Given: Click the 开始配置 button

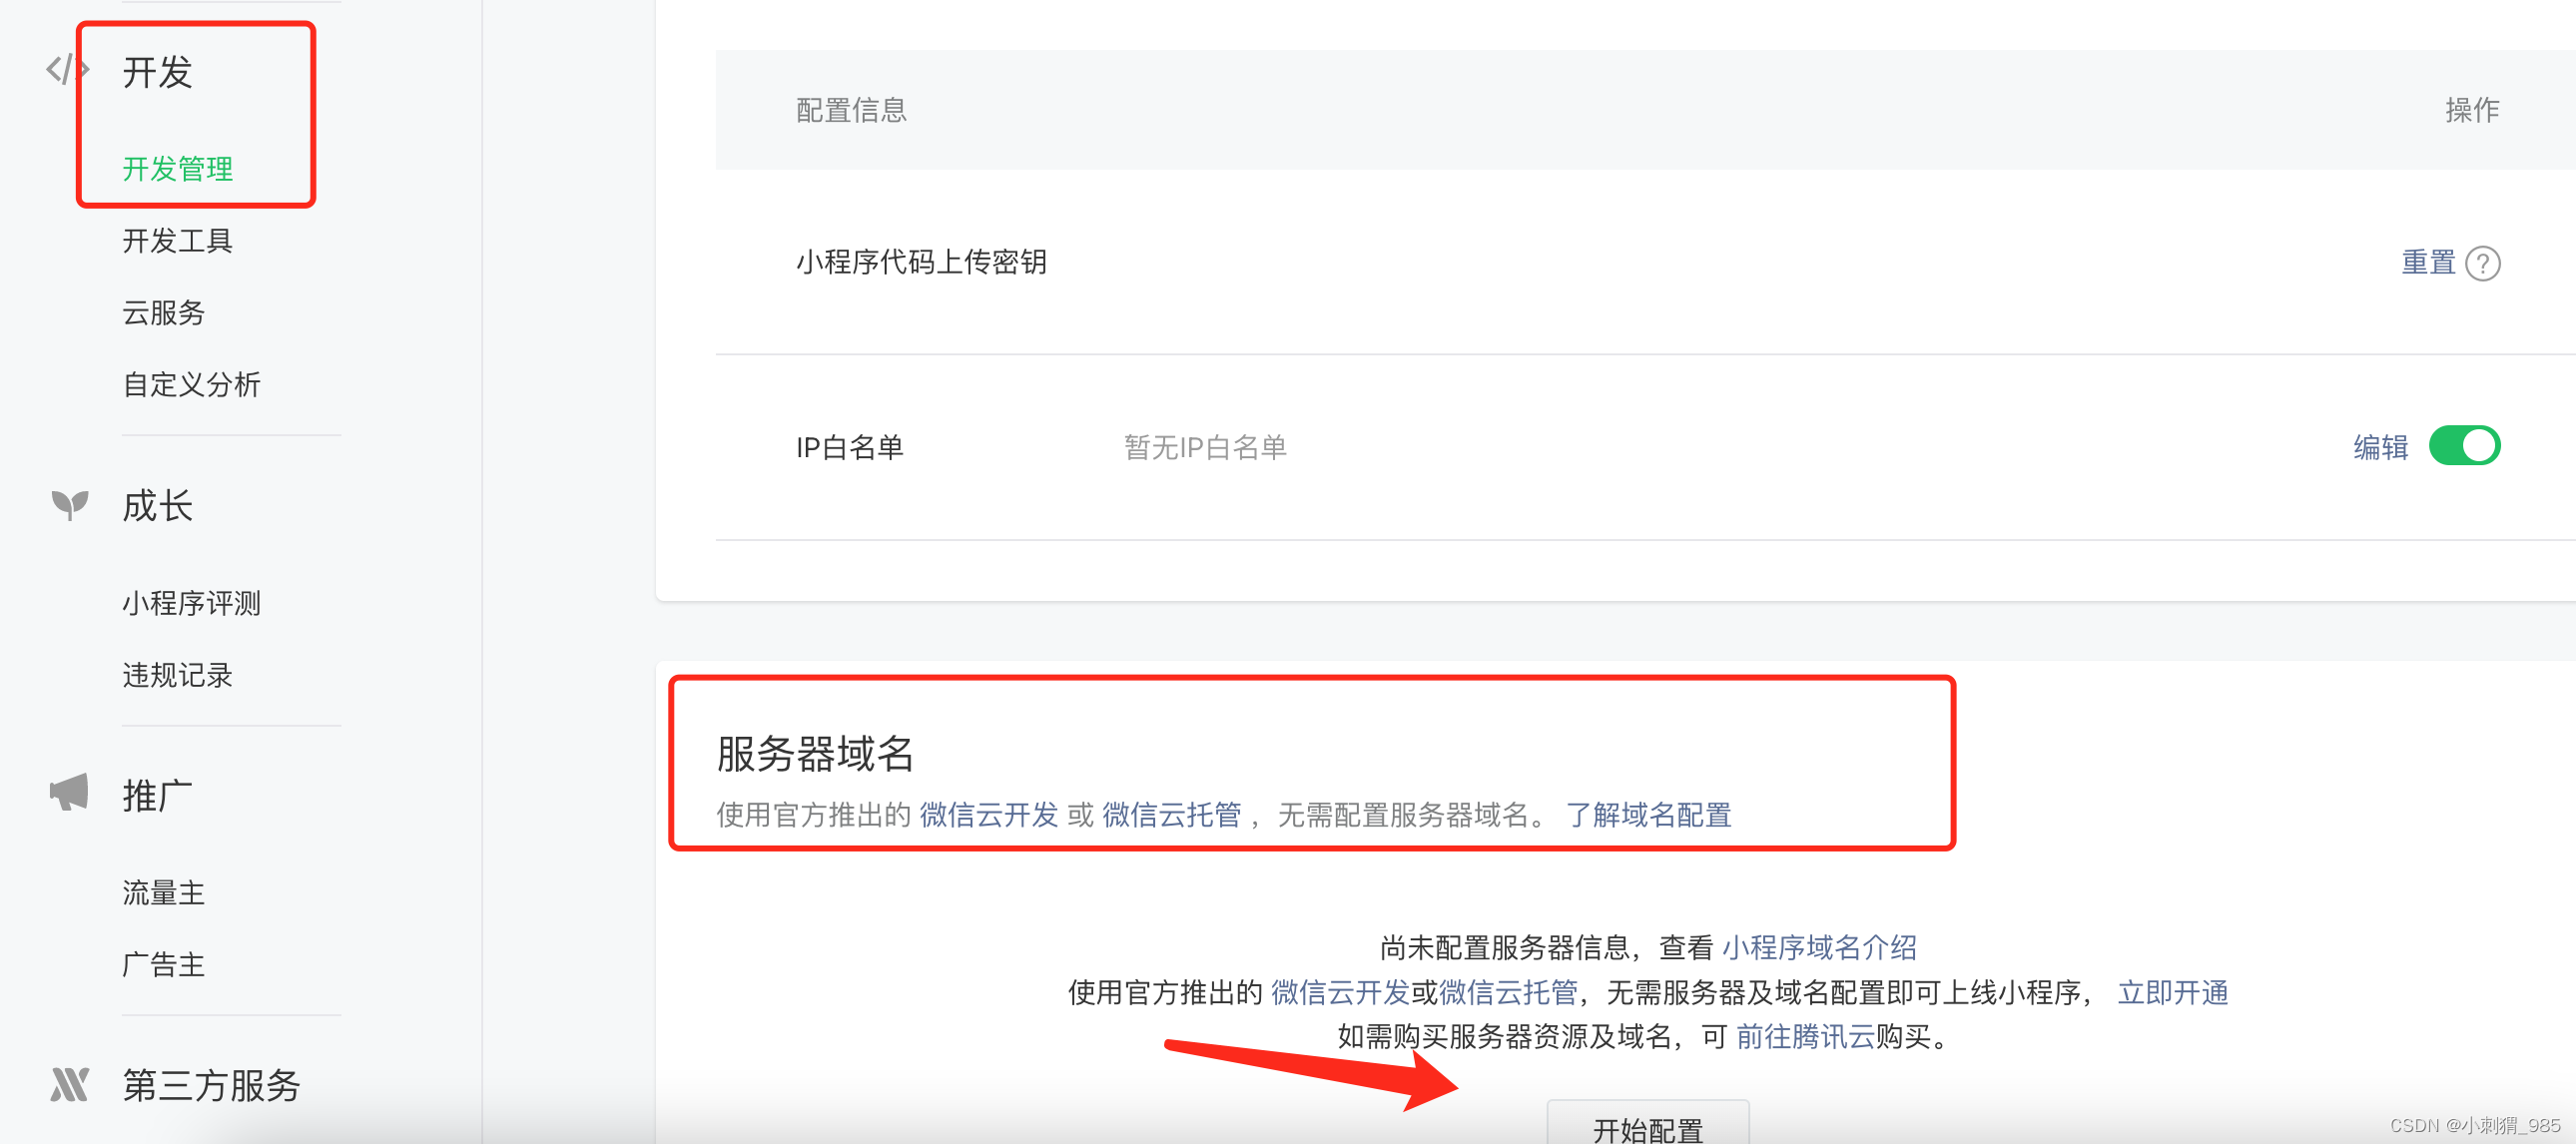Looking at the screenshot, I should point(1647,1125).
